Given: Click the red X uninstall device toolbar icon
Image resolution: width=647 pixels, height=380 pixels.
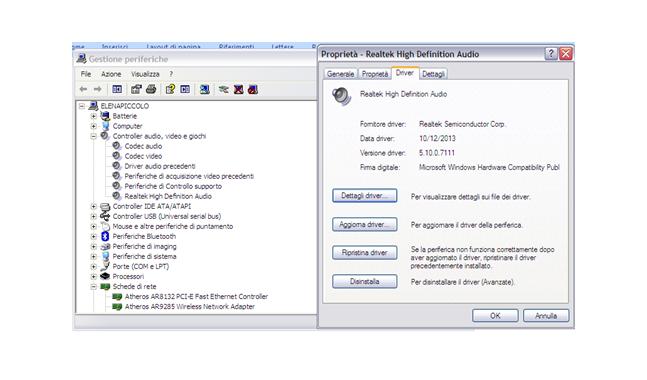Looking at the screenshot, I should click(x=238, y=89).
